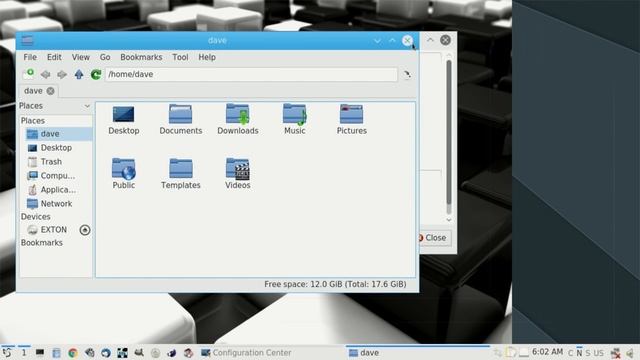Click the US keyboard layout indicator
Image resolution: width=640 pixels, height=360 pixels.
[598, 353]
